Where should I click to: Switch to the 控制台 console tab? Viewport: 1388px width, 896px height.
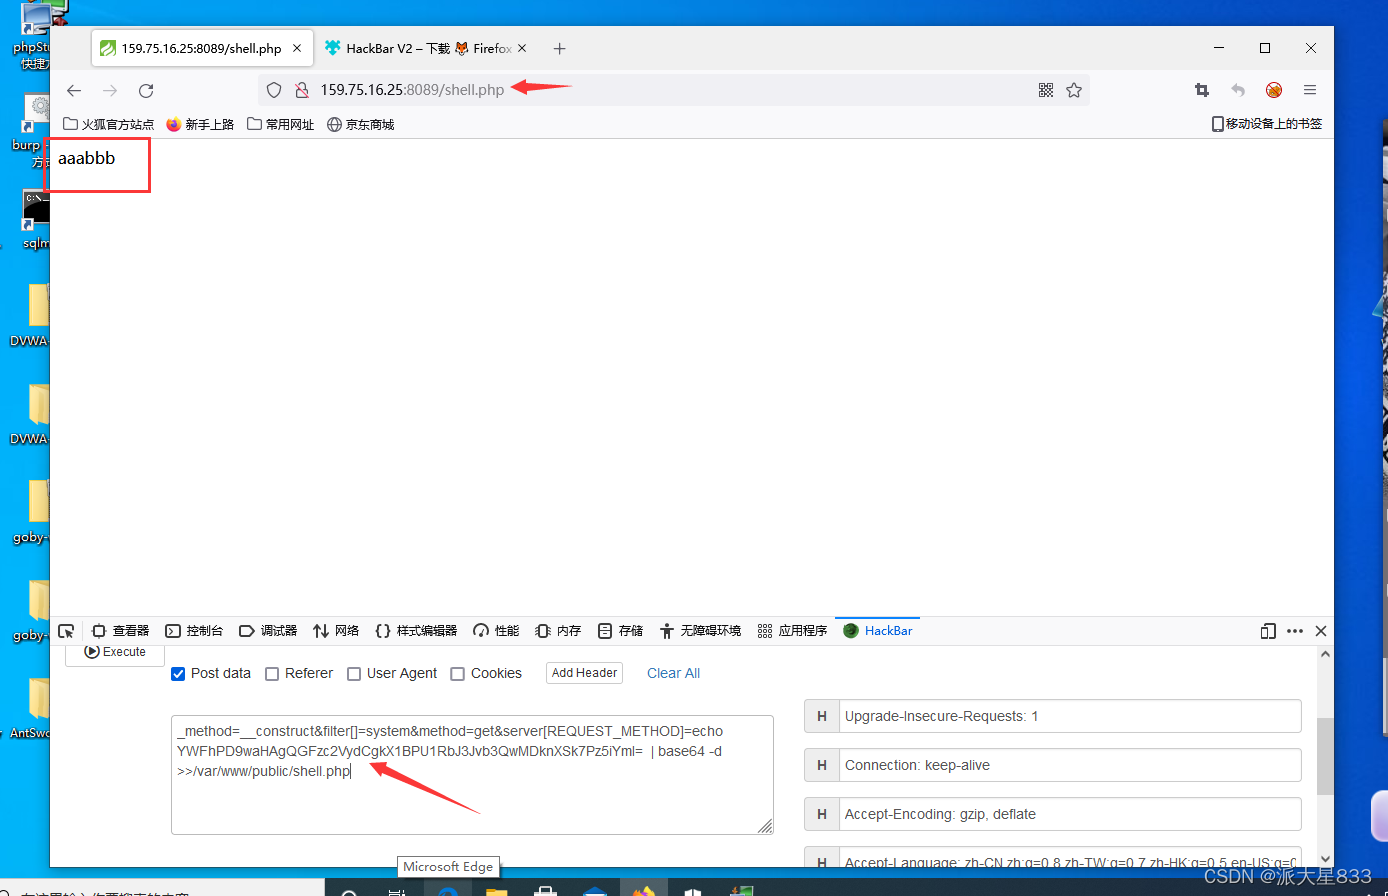point(194,631)
